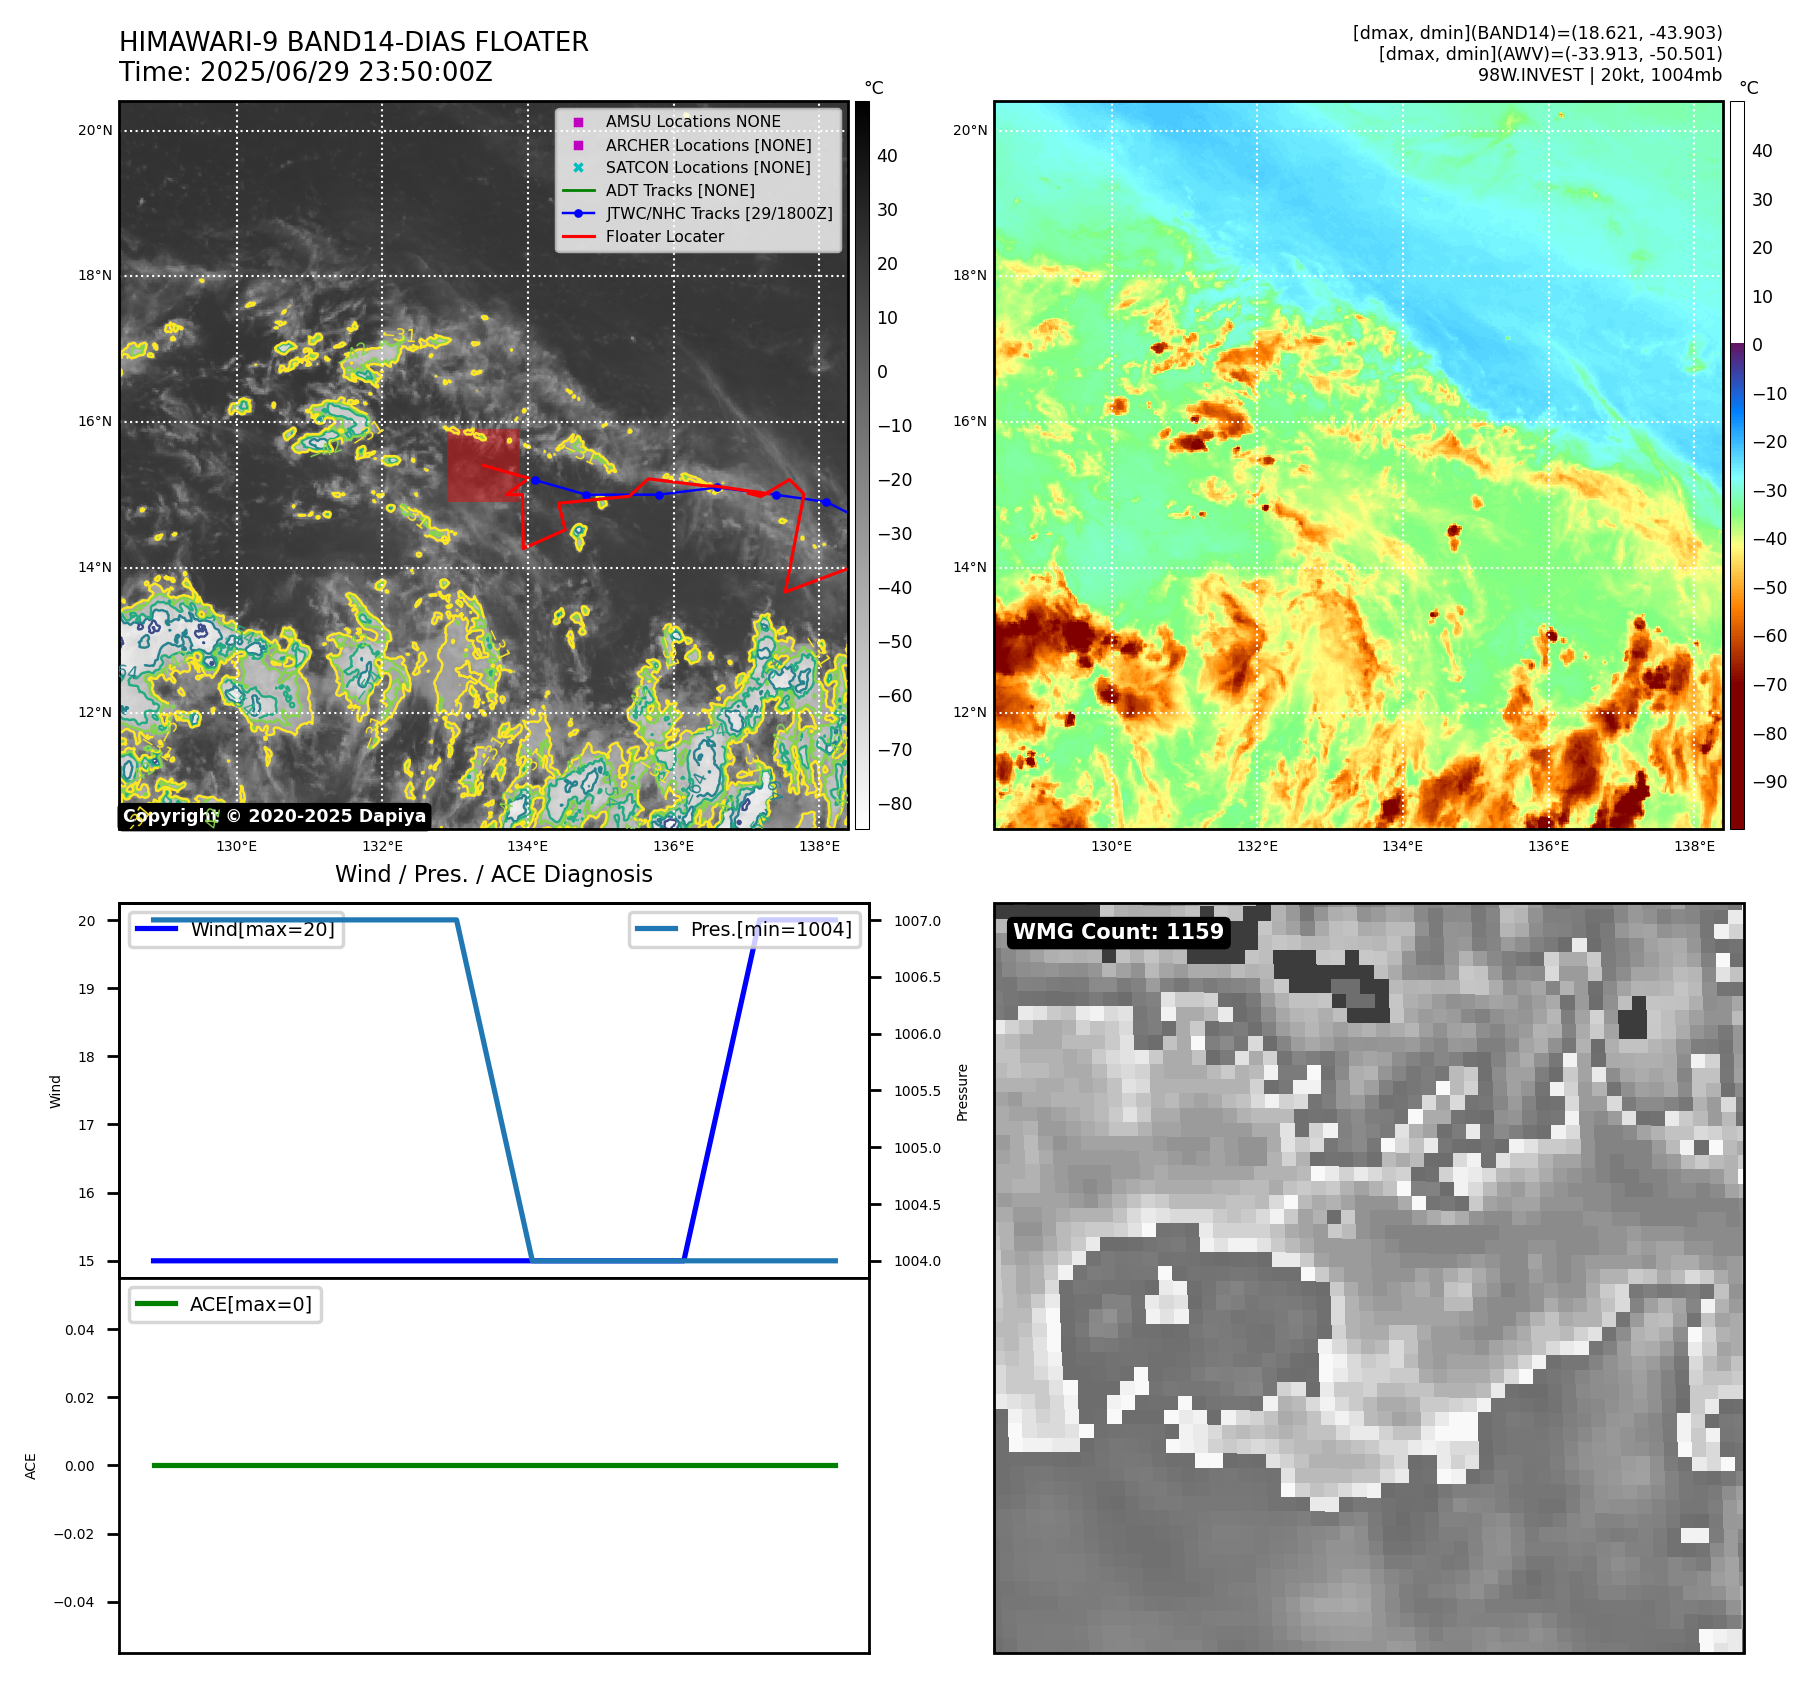Click the 0 tick on the rainbow colorbar

[1758, 345]
